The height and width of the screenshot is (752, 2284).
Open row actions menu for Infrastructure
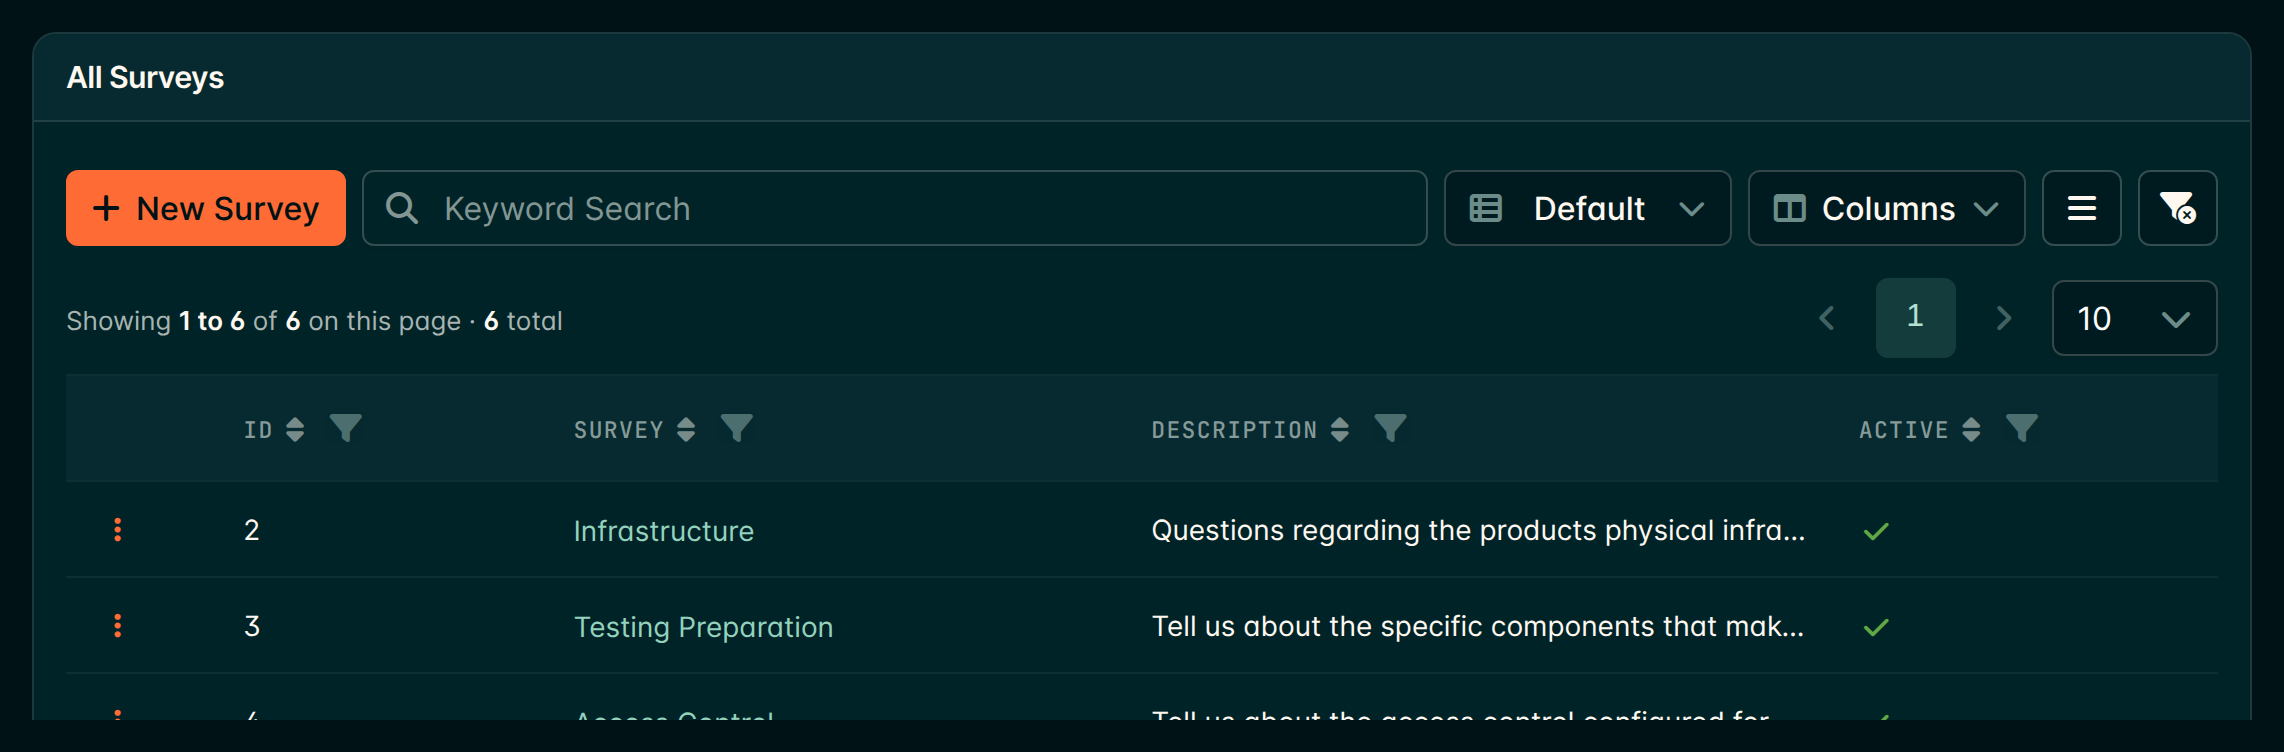coord(118,530)
